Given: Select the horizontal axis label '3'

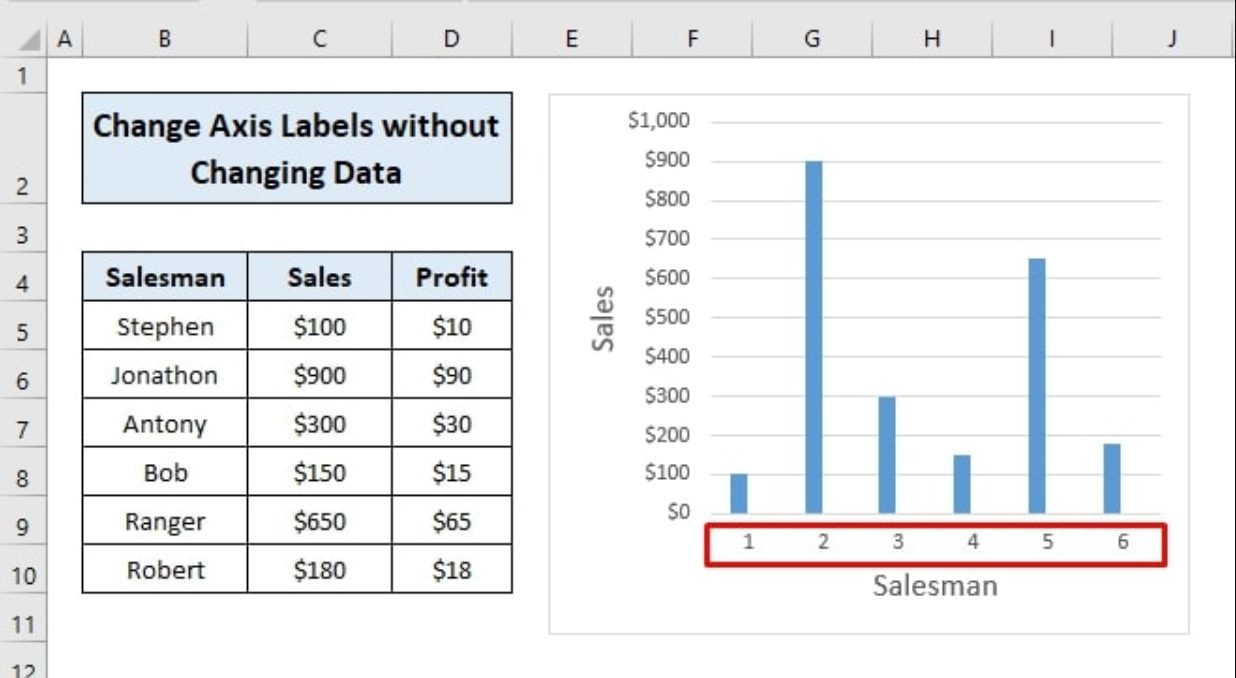Looking at the screenshot, I should click(x=898, y=543).
